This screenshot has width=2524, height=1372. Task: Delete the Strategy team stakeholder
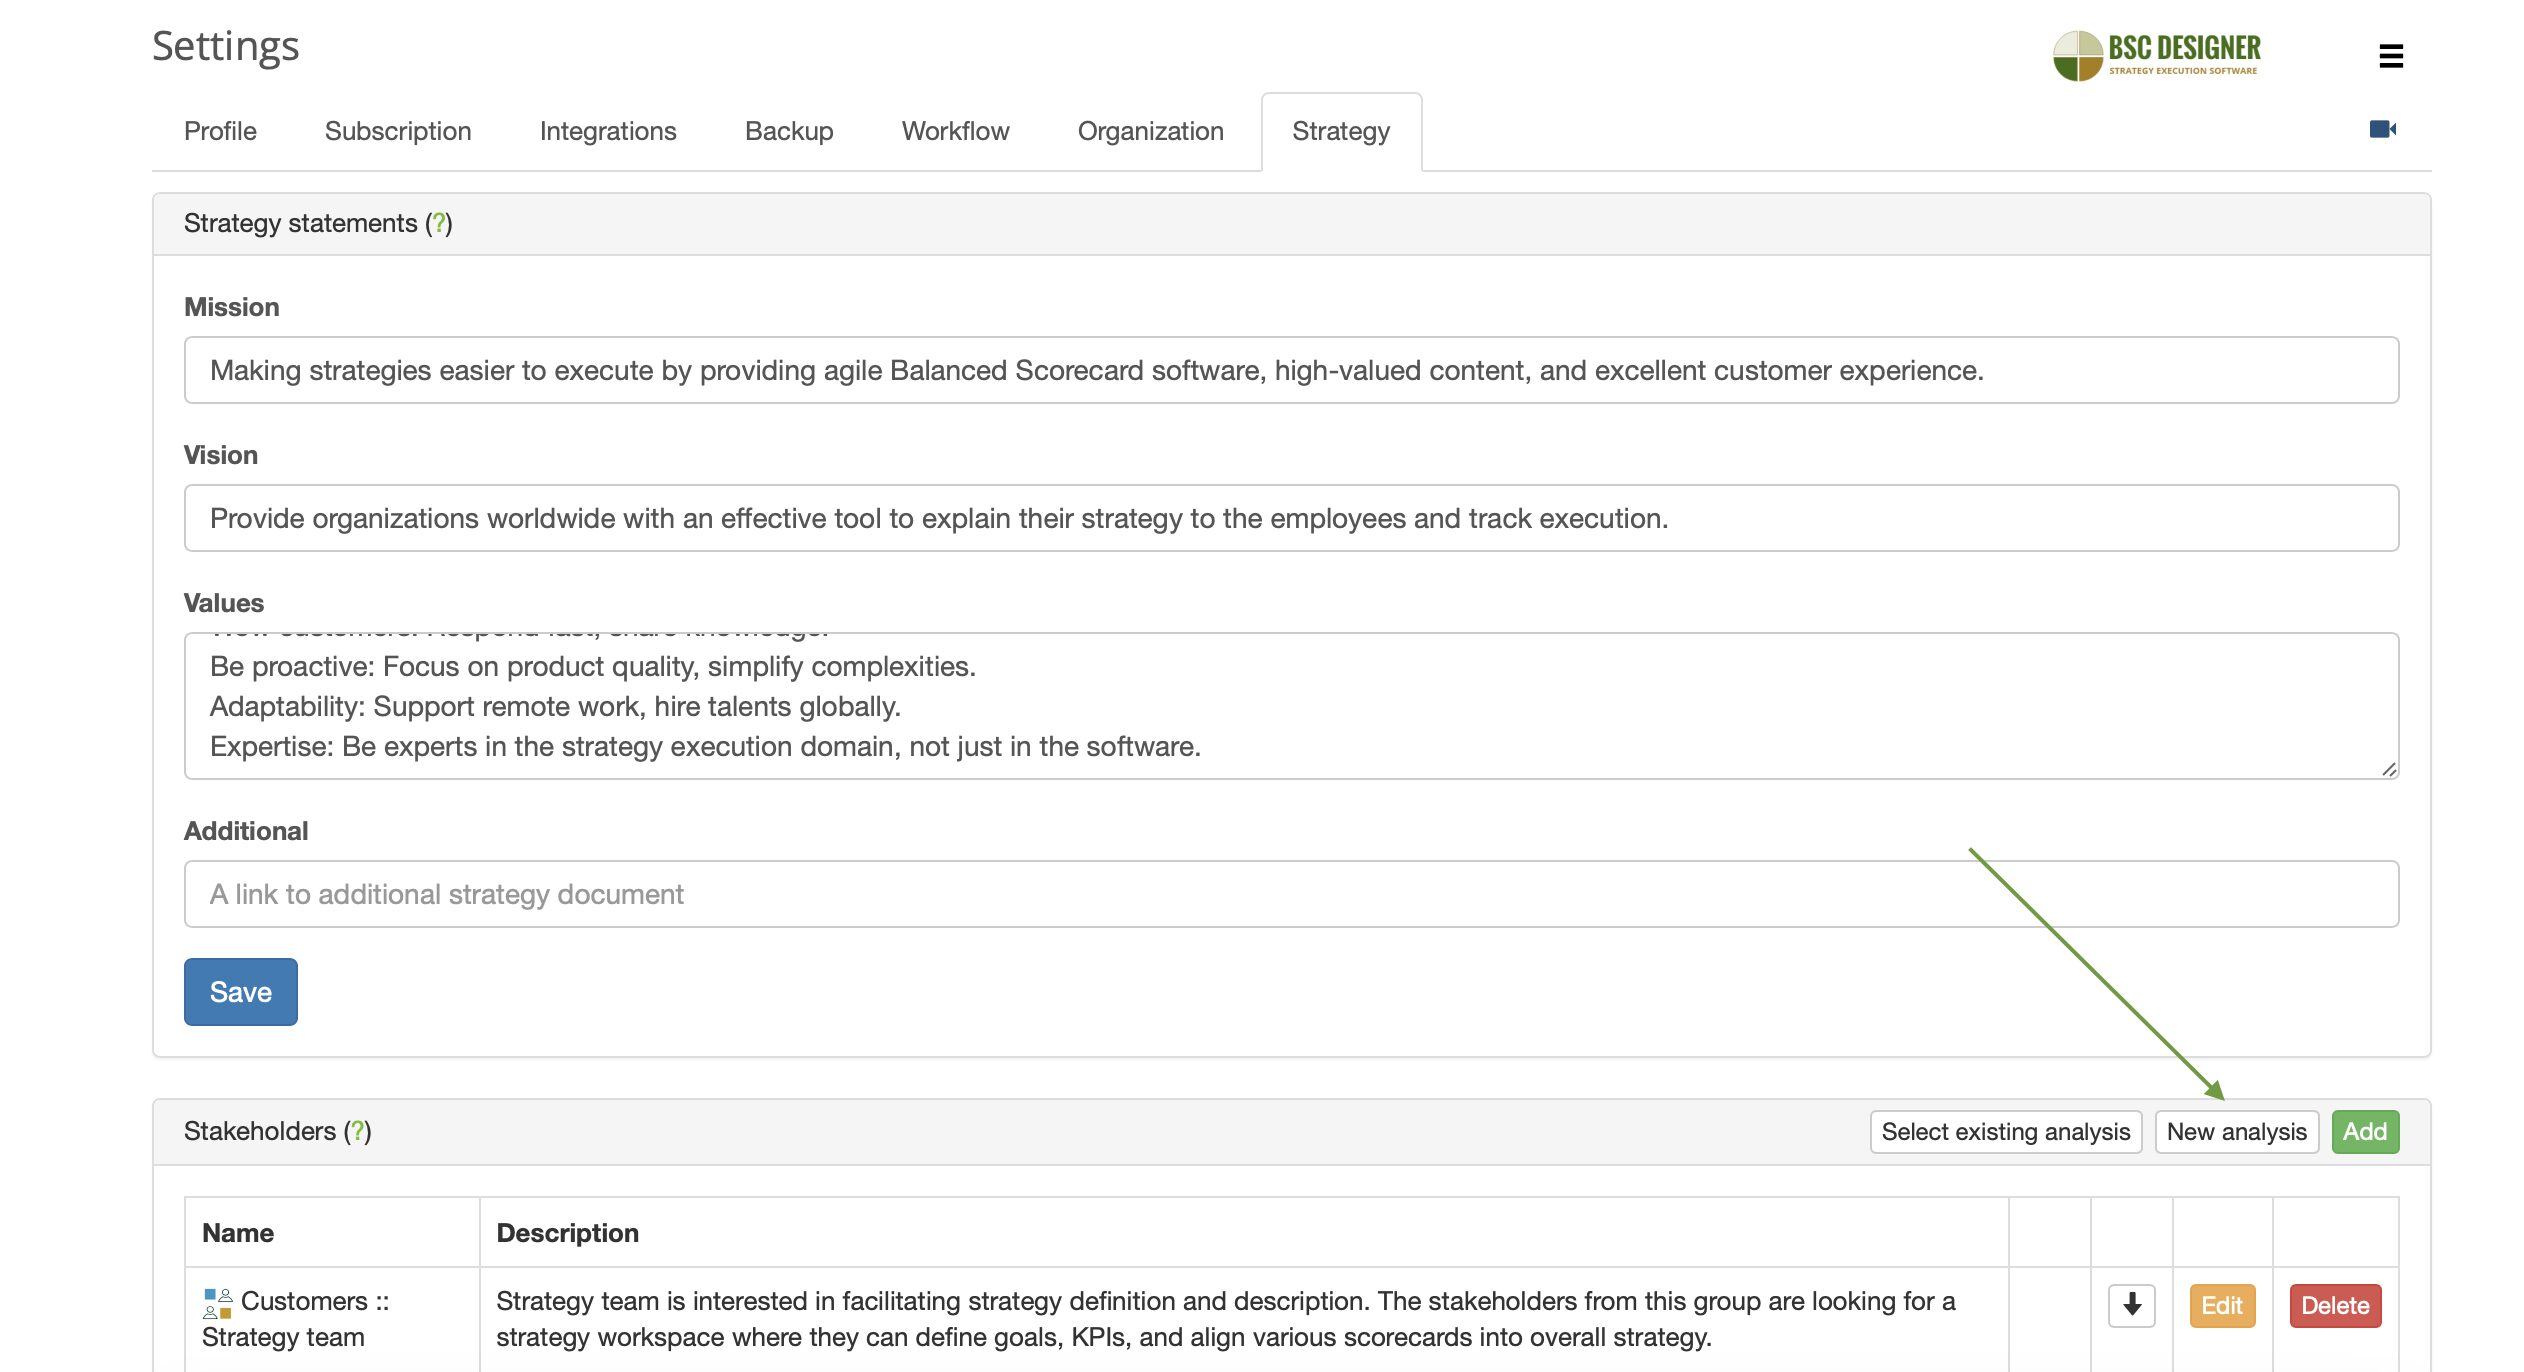2334,1305
